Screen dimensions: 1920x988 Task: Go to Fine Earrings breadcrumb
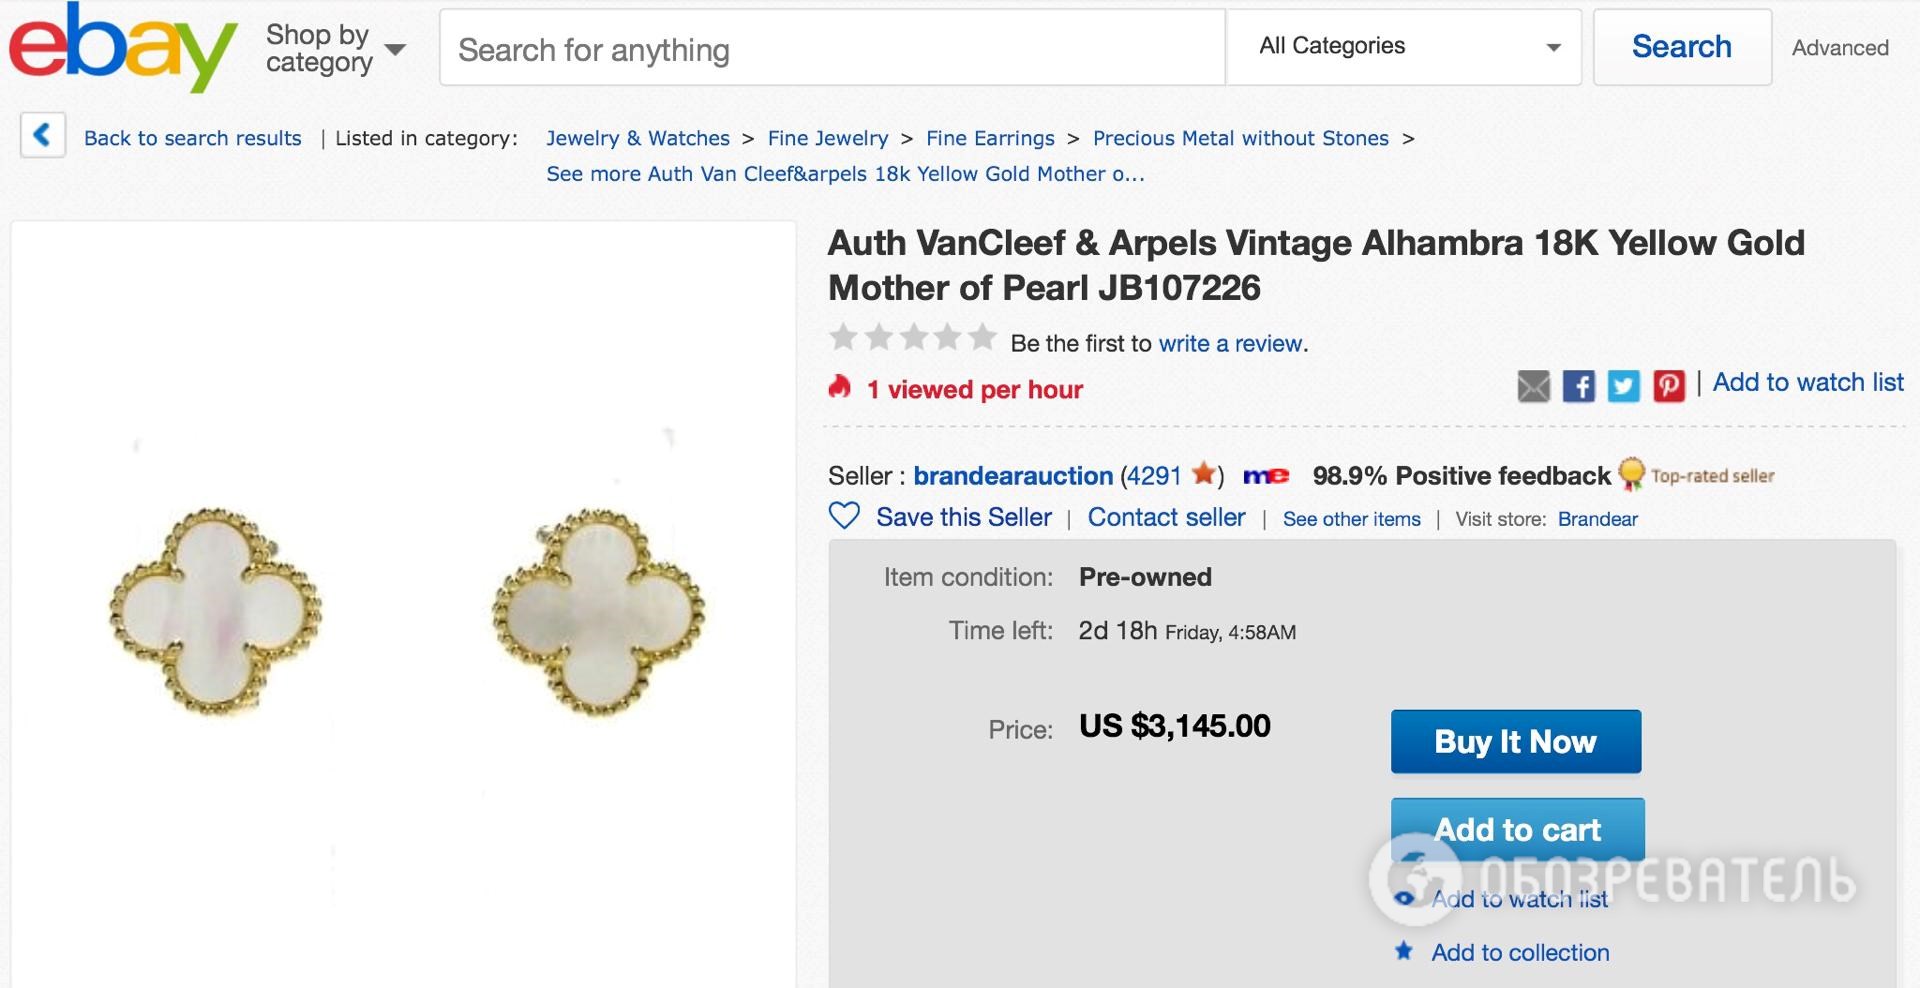coord(990,138)
